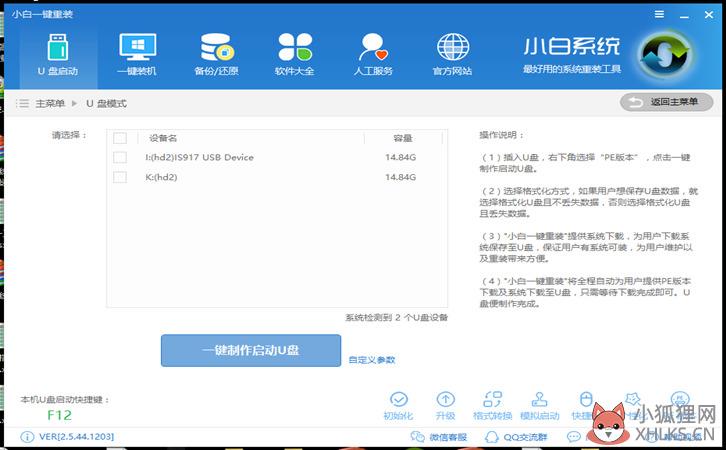Click 容量 column header
Viewport: 726px width, 450px height.
click(x=403, y=138)
